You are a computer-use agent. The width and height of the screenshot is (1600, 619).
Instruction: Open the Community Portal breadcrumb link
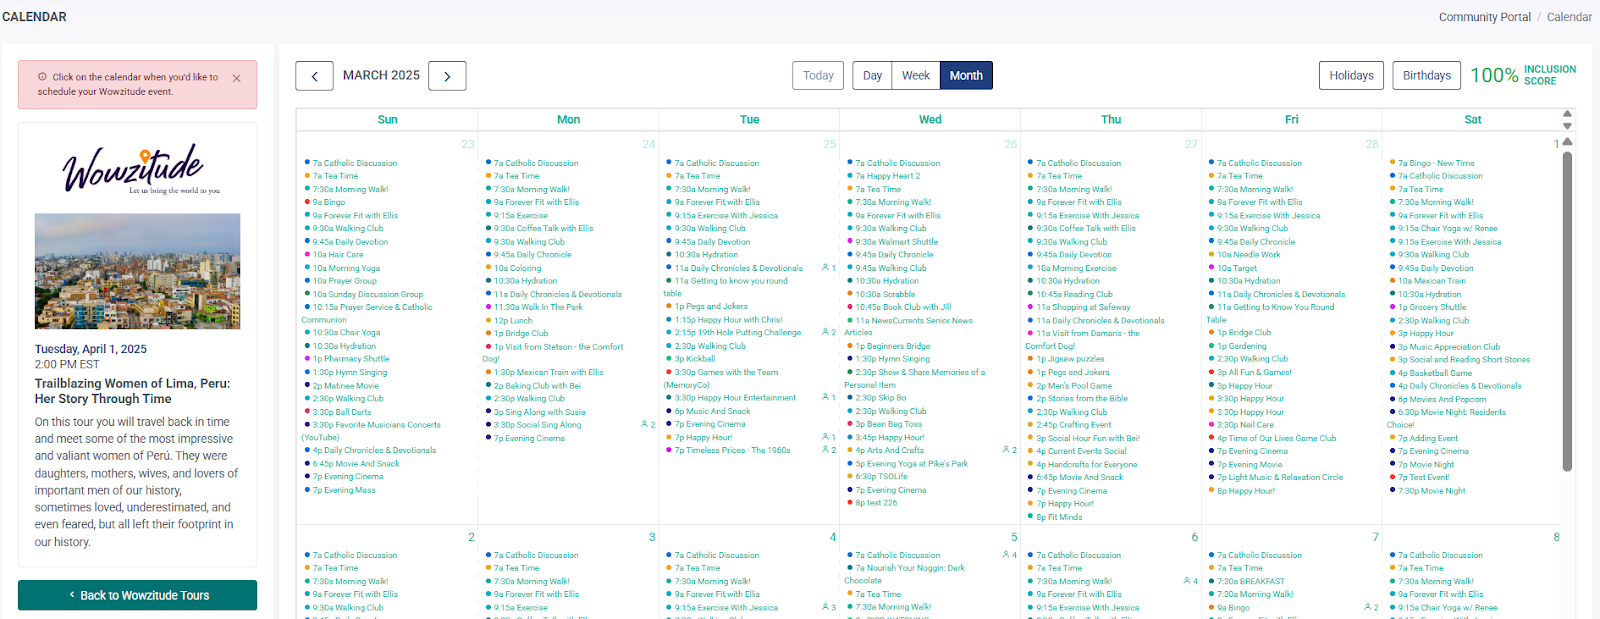coord(1484,17)
